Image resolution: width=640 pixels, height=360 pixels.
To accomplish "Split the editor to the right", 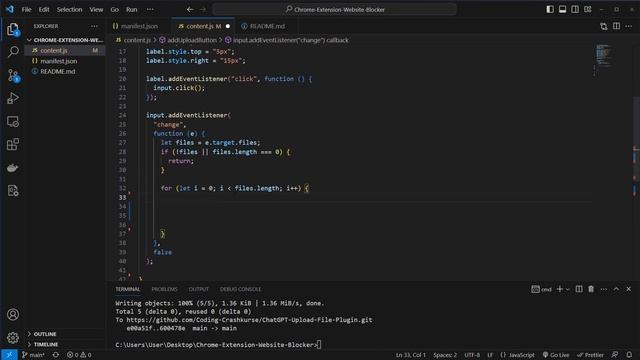I will pyautogui.click(x=616, y=26).
